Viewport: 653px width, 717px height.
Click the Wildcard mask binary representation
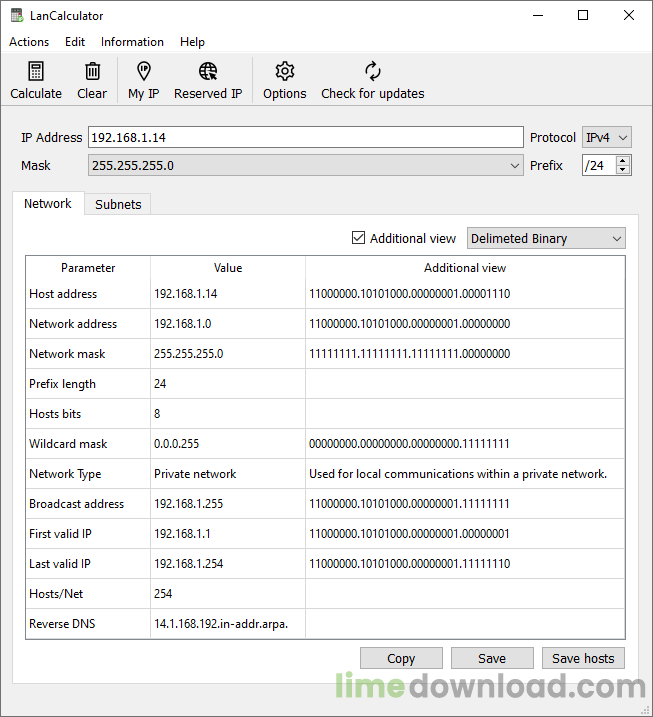409,444
